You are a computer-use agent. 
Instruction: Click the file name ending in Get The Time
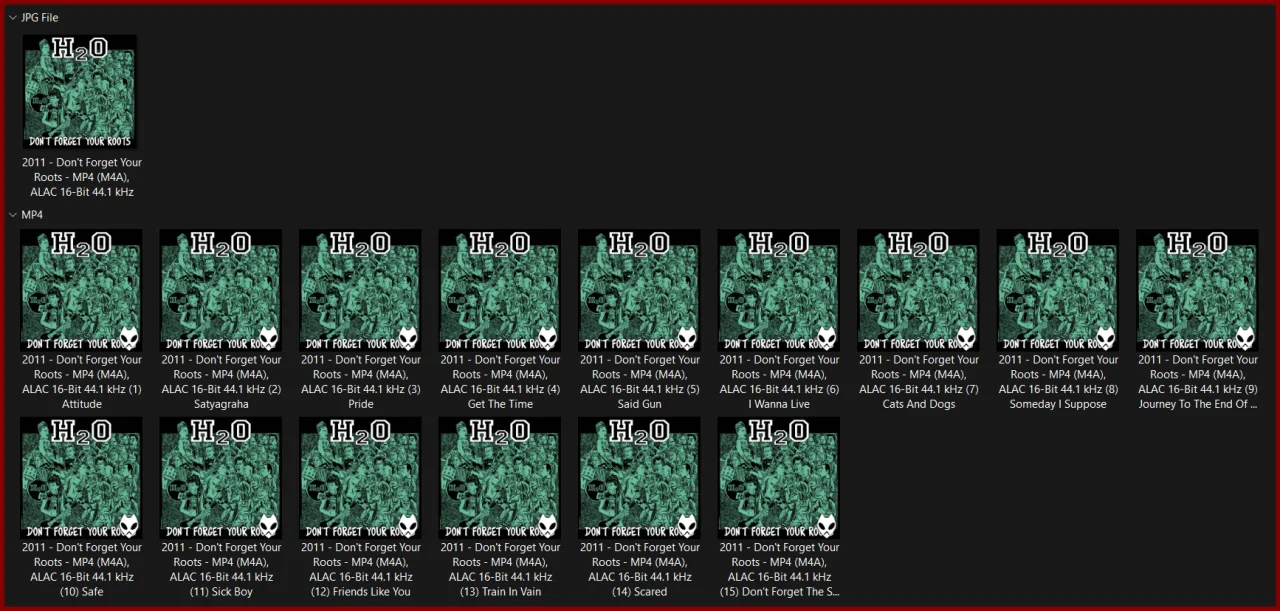pyautogui.click(x=500, y=382)
